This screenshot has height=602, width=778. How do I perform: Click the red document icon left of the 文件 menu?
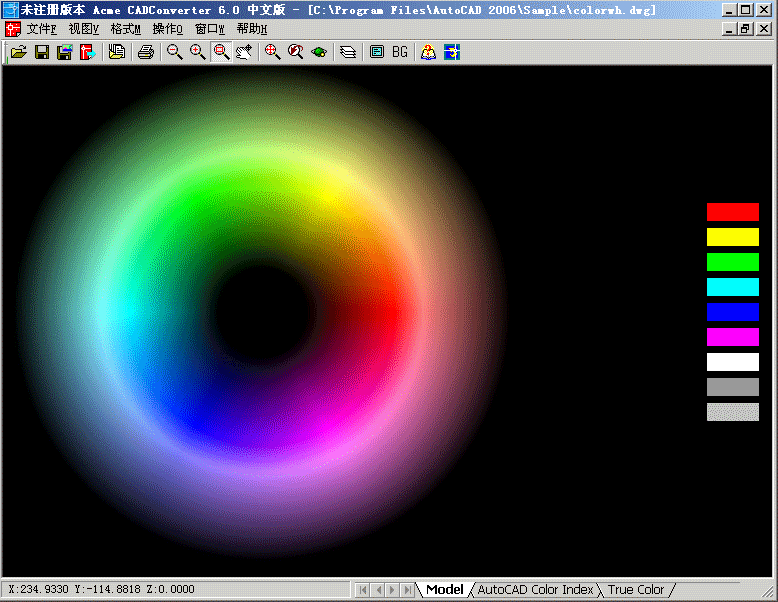point(13,29)
